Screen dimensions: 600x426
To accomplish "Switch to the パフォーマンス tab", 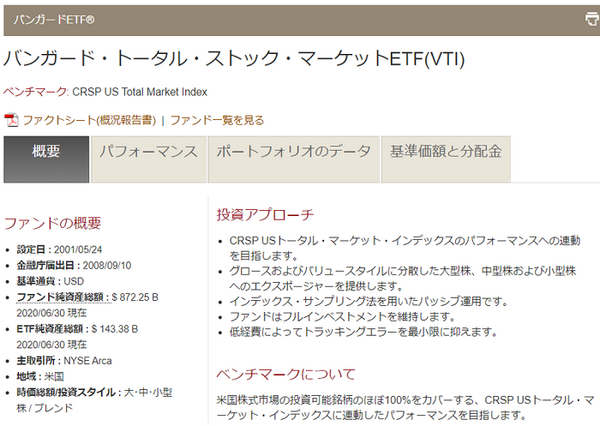I will point(148,159).
